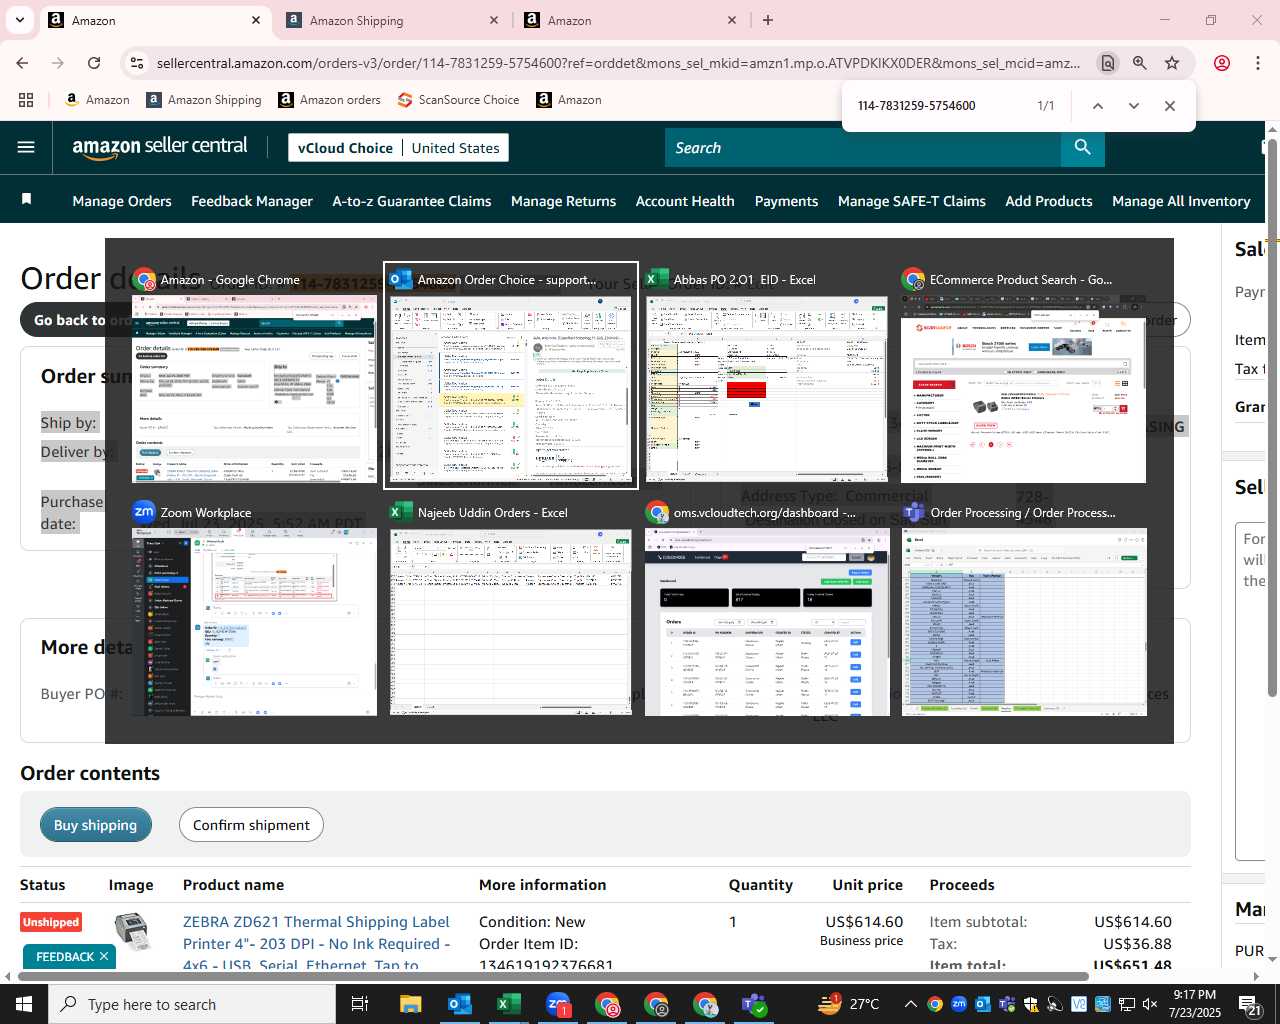Image resolution: width=1280 pixels, height=1024 pixels.
Task: Reload the page with refresh icon
Action: point(94,63)
